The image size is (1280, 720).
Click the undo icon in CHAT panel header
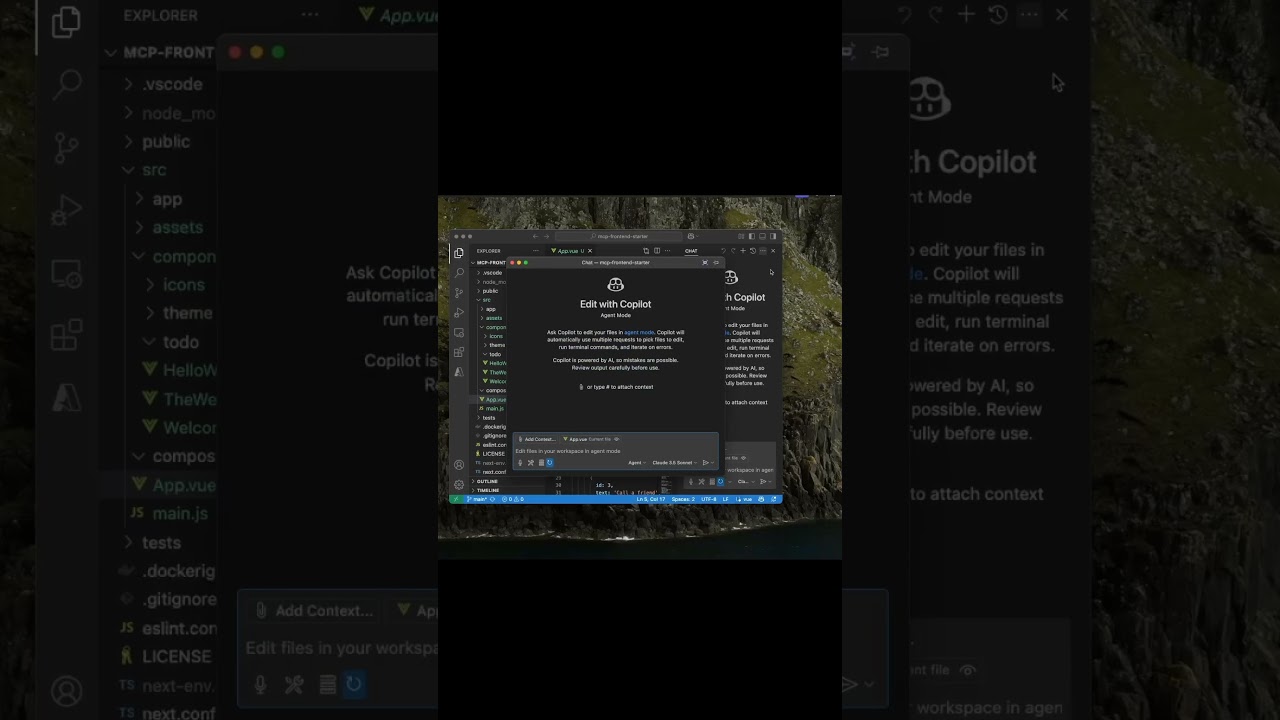(723, 251)
